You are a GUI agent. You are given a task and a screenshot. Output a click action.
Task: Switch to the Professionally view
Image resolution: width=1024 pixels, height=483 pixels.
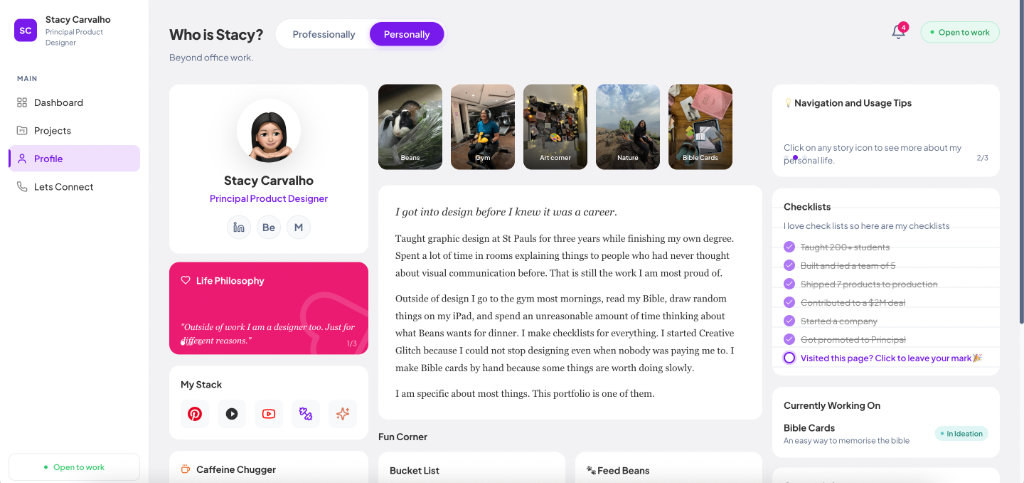324,35
